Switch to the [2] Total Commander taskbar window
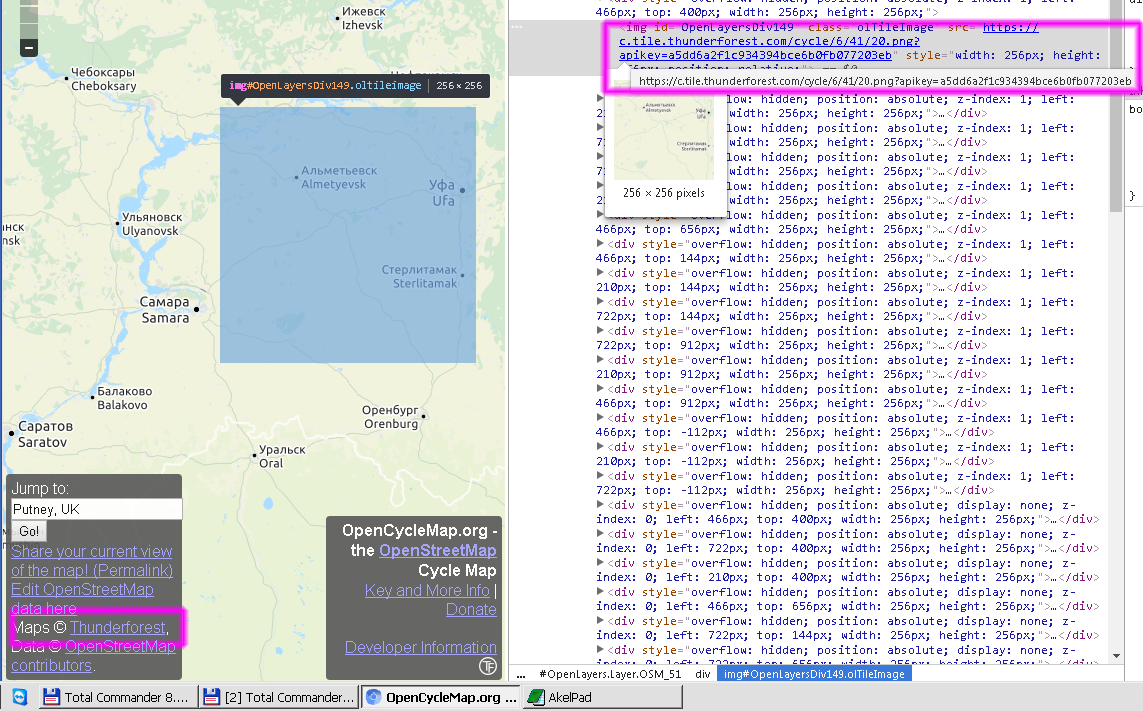This screenshot has width=1143, height=711. coord(278,697)
